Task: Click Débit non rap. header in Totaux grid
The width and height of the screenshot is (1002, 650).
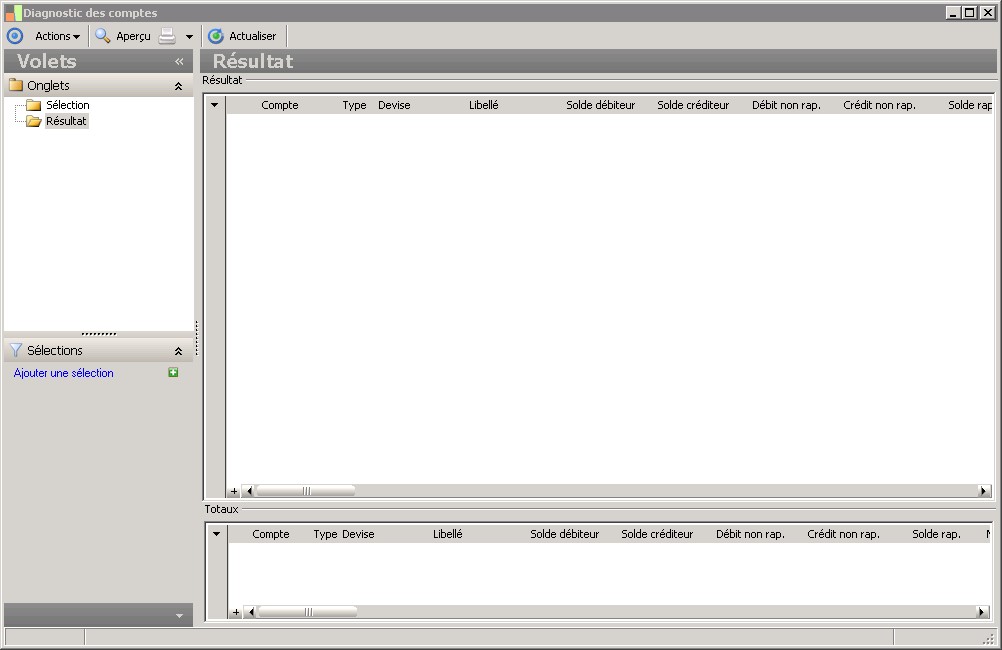Action: click(x=750, y=534)
